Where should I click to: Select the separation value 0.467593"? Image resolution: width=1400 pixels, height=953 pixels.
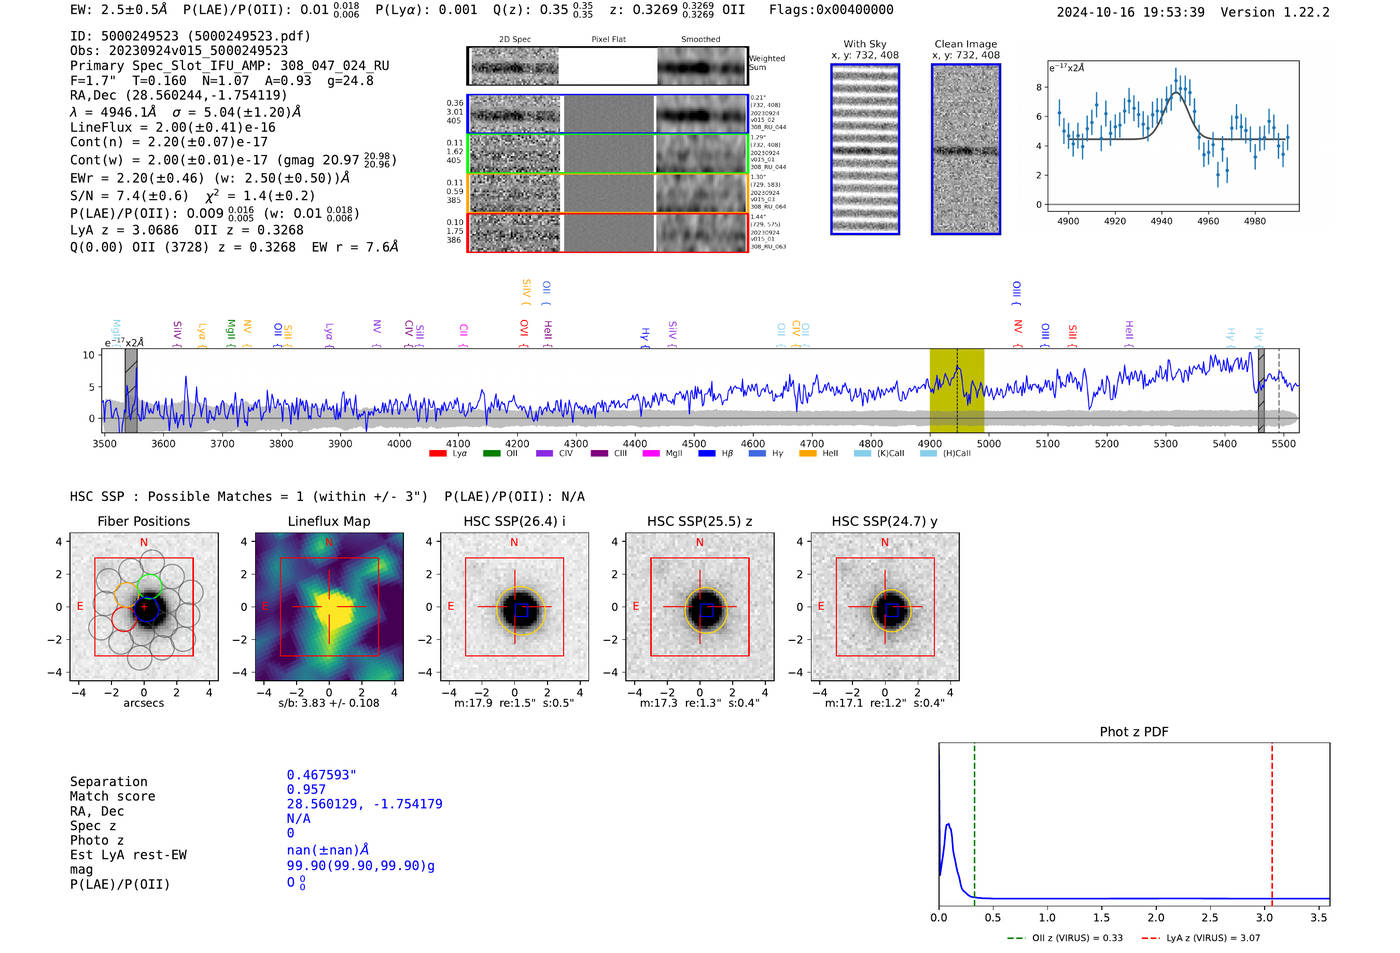point(322,775)
